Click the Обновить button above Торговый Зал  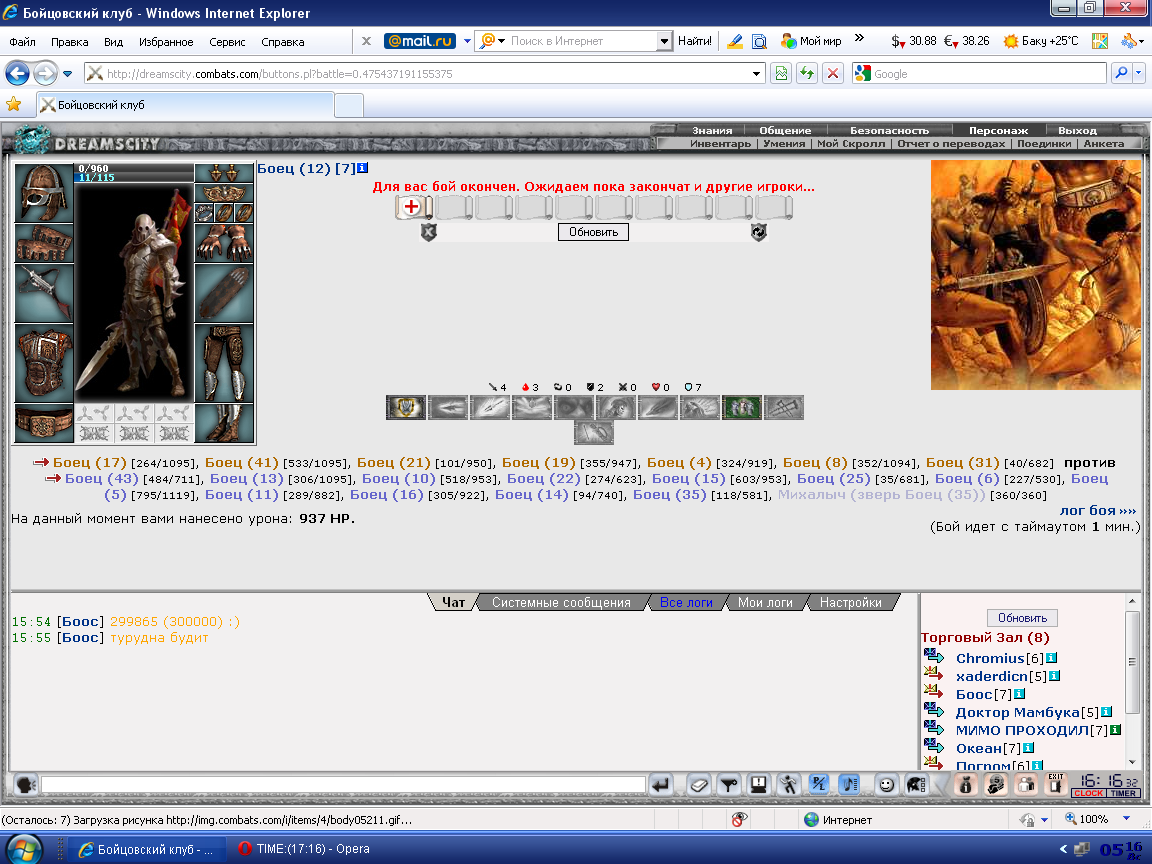[x=1022, y=618]
